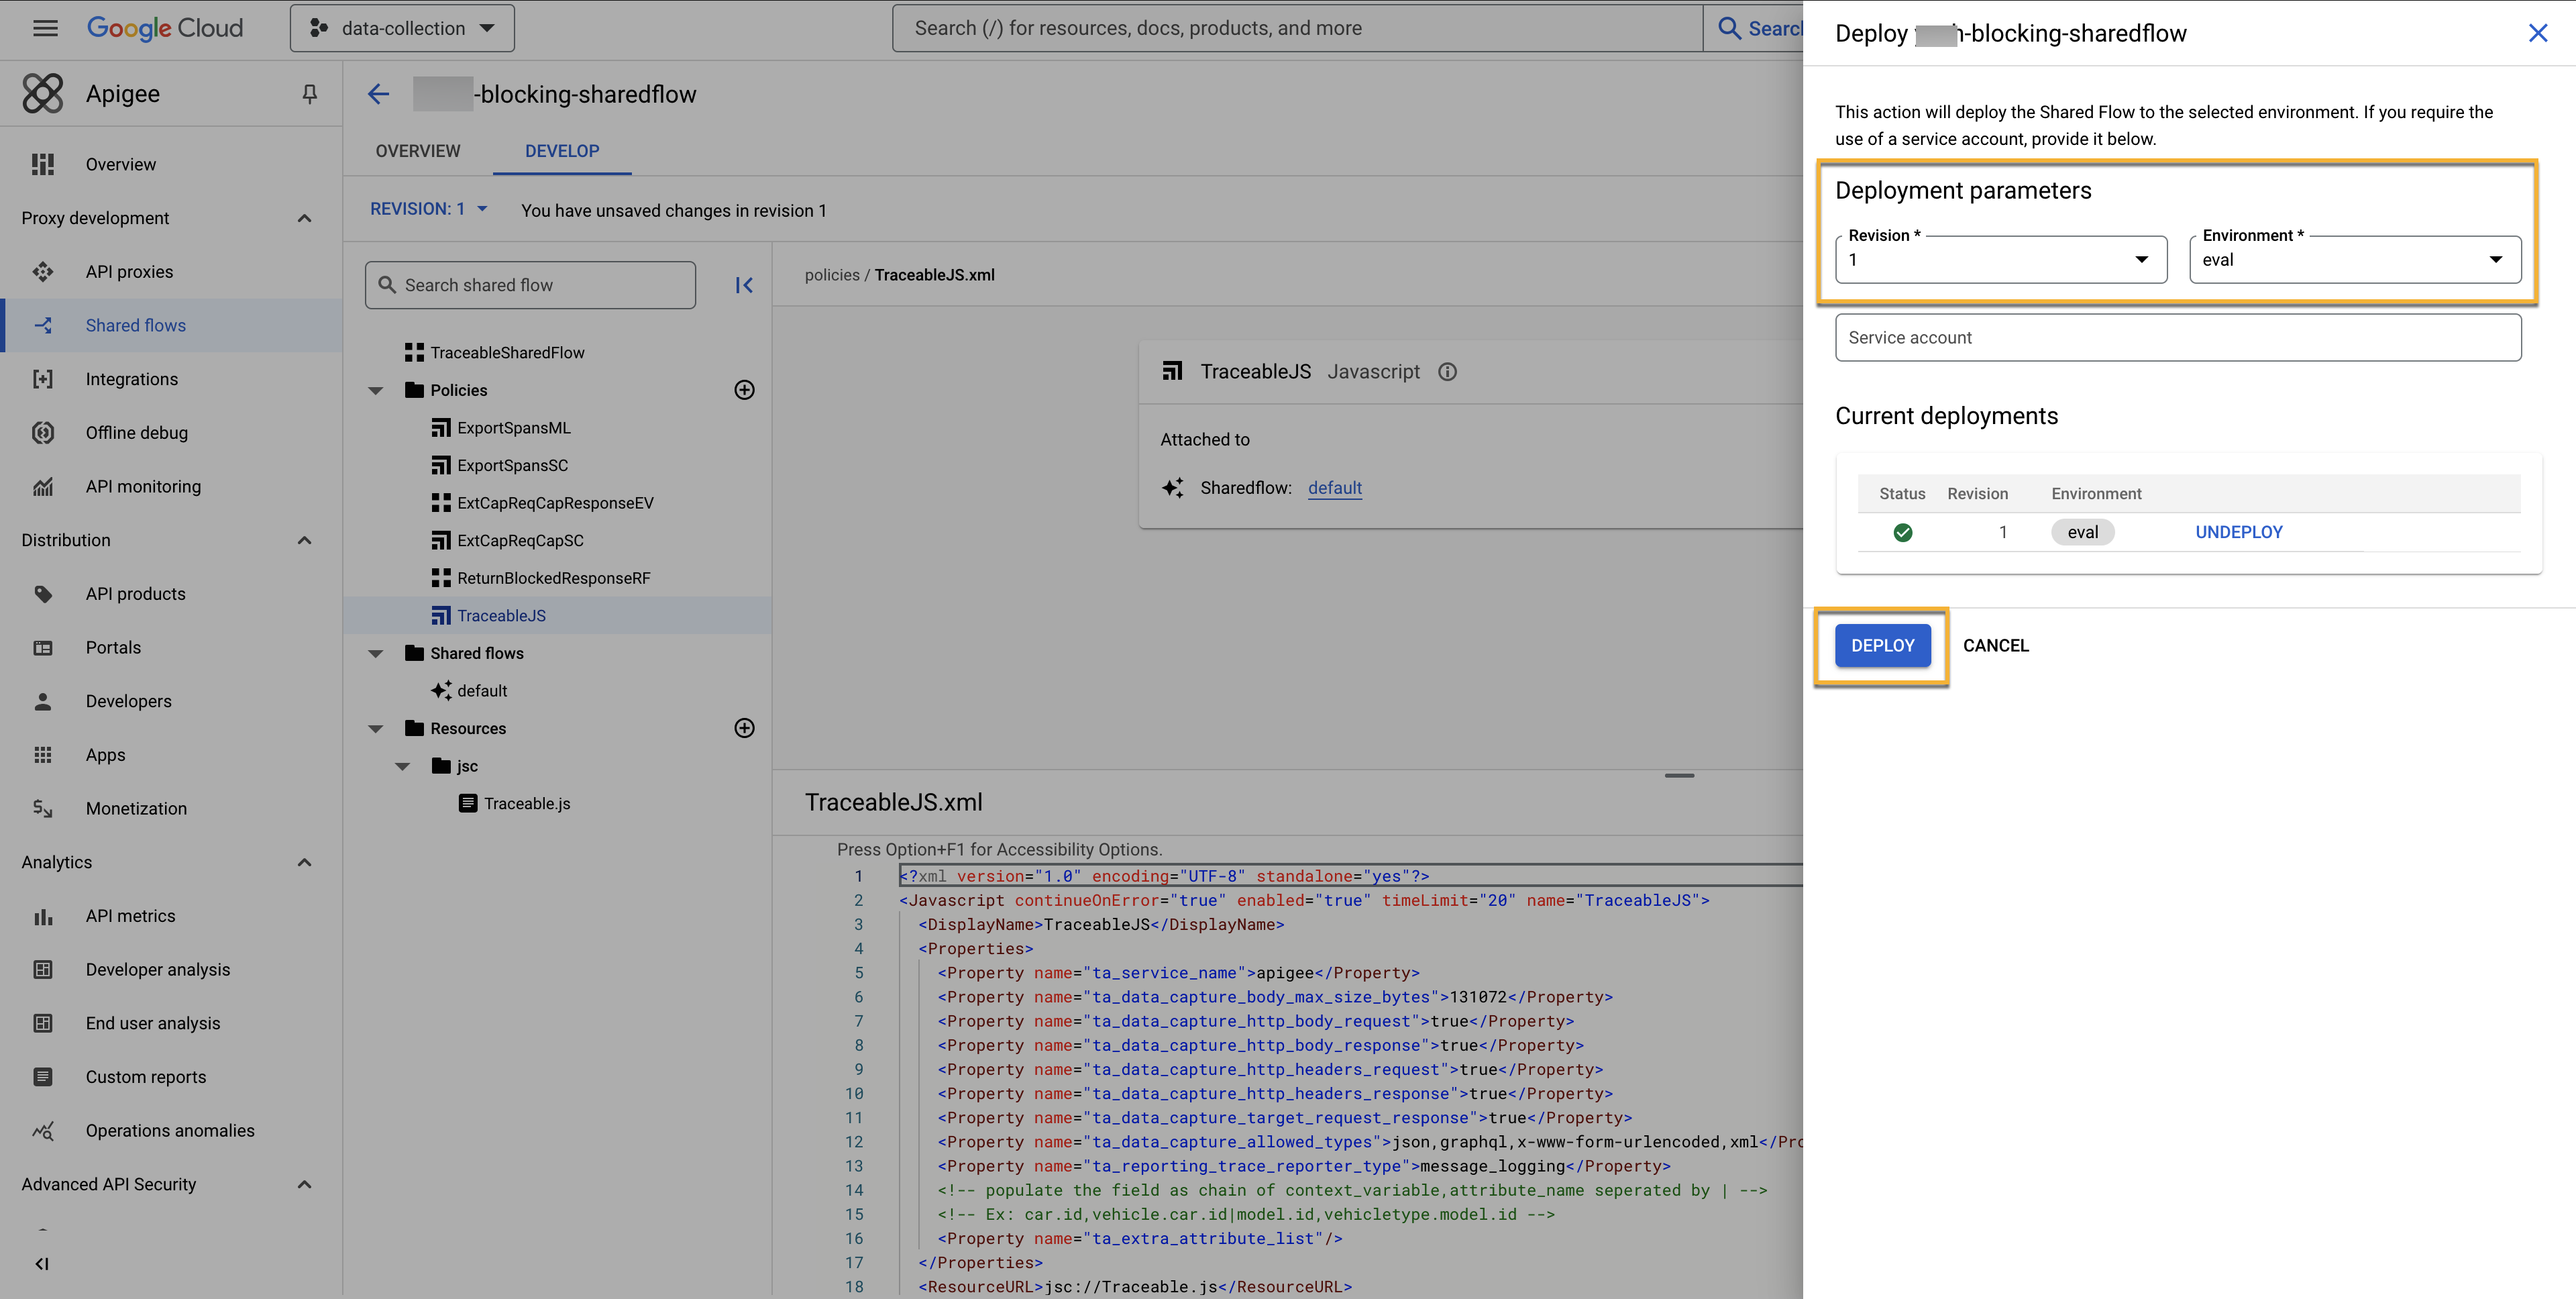Viewport: 2576px width, 1299px height.
Task: Collapse the left navigation sidebar
Action: (x=42, y=1264)
